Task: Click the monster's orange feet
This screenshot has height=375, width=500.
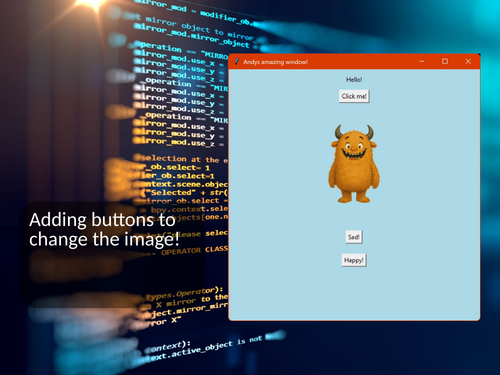Action: [x=354, y=199]
